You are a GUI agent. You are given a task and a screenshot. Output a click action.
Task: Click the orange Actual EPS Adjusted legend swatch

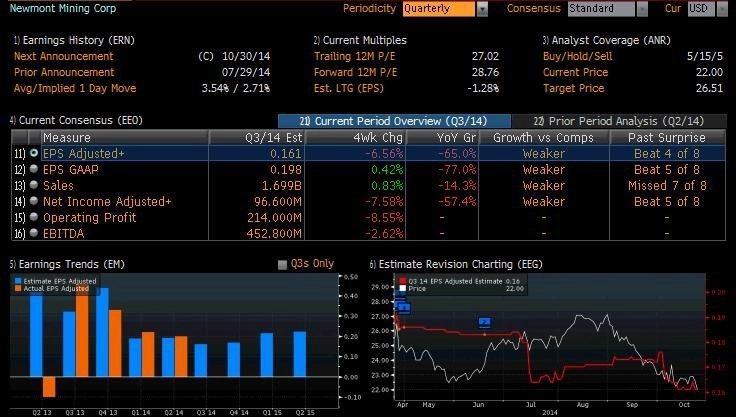18,288
